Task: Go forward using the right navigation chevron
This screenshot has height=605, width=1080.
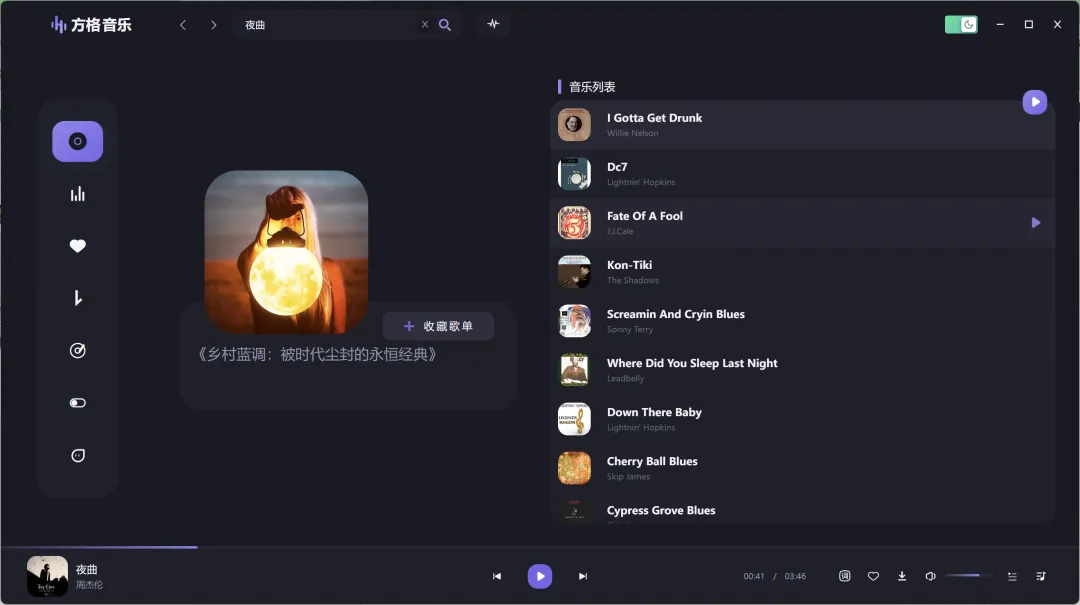Action: point(214,24)
